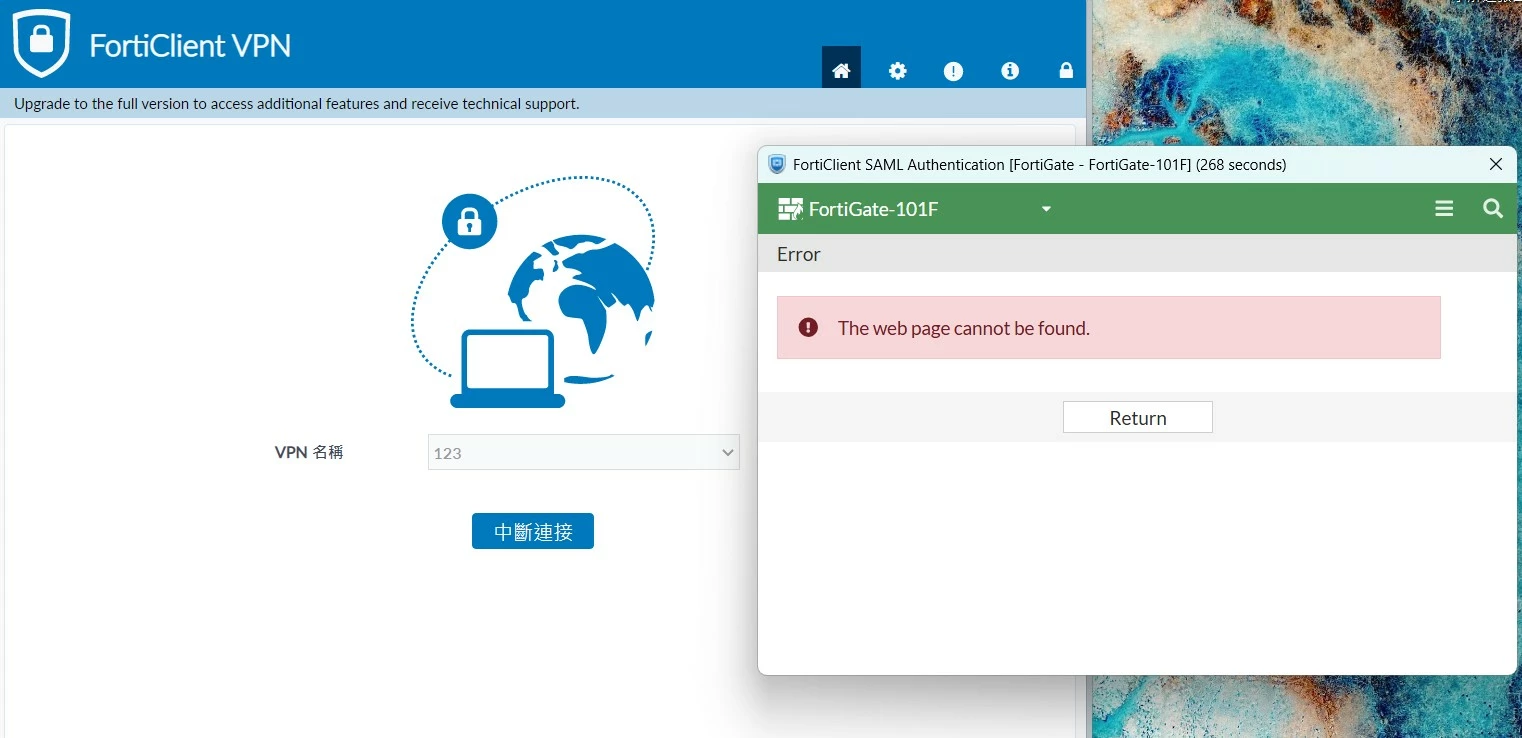Open the FortiGate hamburger menu
The width and height of the screenshot is (1522, 738).
coord(1444,208)
